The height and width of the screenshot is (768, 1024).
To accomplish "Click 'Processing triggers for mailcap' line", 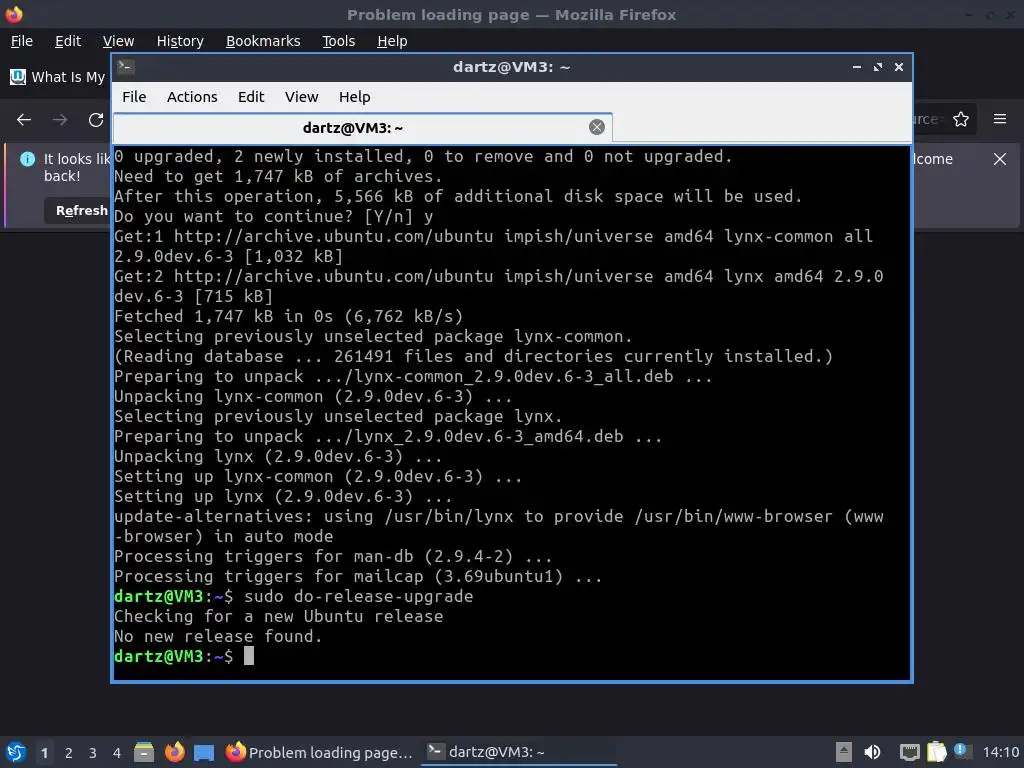I will click(358, 576).
